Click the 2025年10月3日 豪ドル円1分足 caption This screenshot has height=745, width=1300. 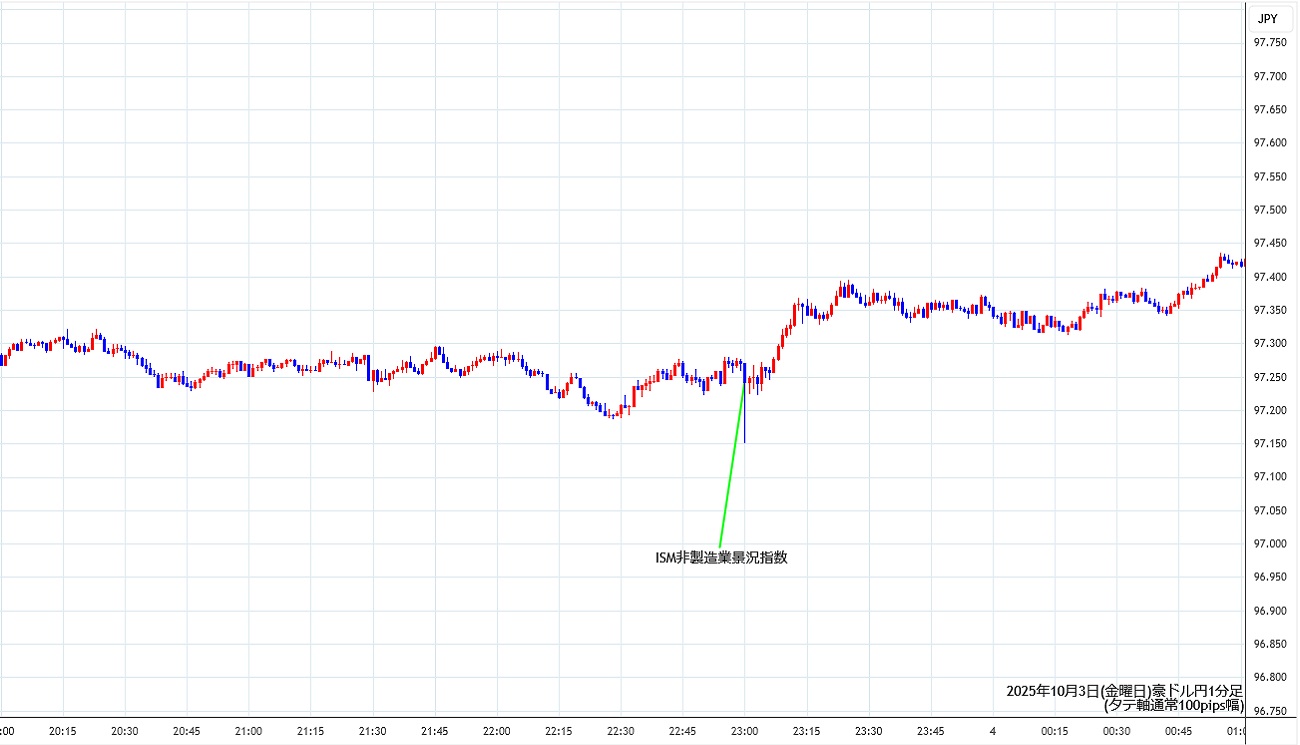pyautogui.click(x=1124, y=691)
